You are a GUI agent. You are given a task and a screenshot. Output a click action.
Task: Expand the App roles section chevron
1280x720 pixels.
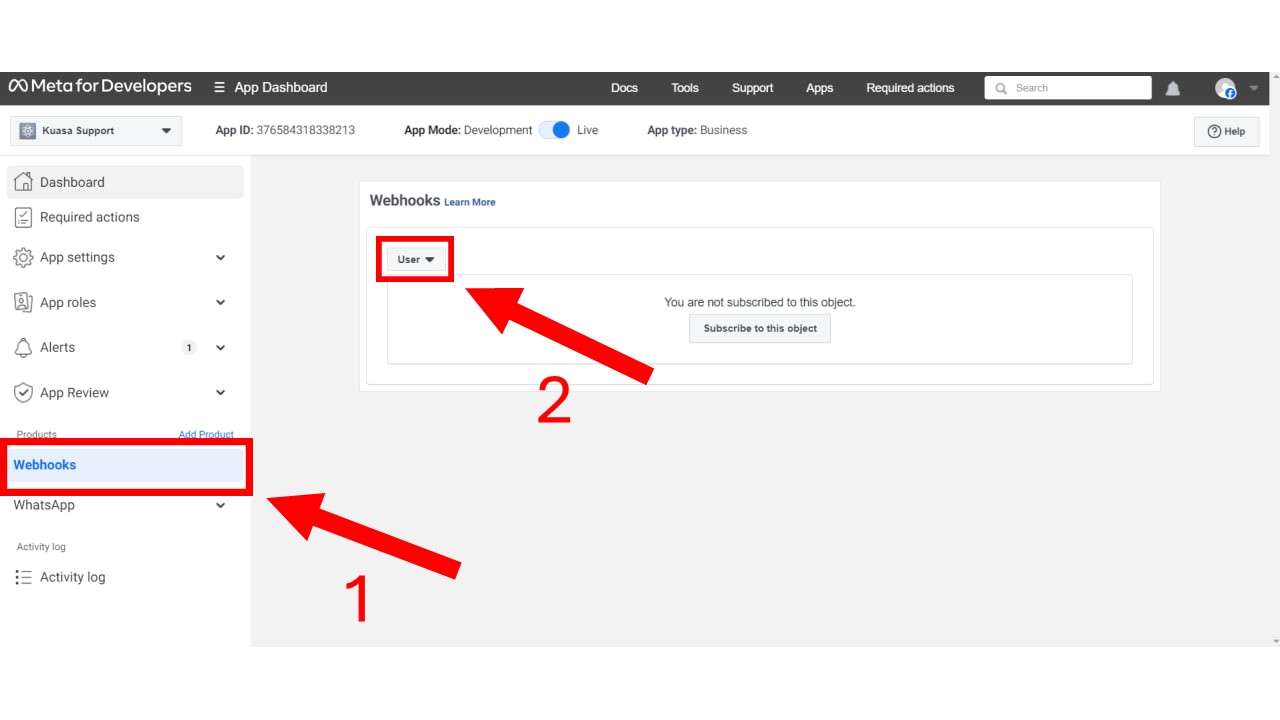click(x=221, y=303)
